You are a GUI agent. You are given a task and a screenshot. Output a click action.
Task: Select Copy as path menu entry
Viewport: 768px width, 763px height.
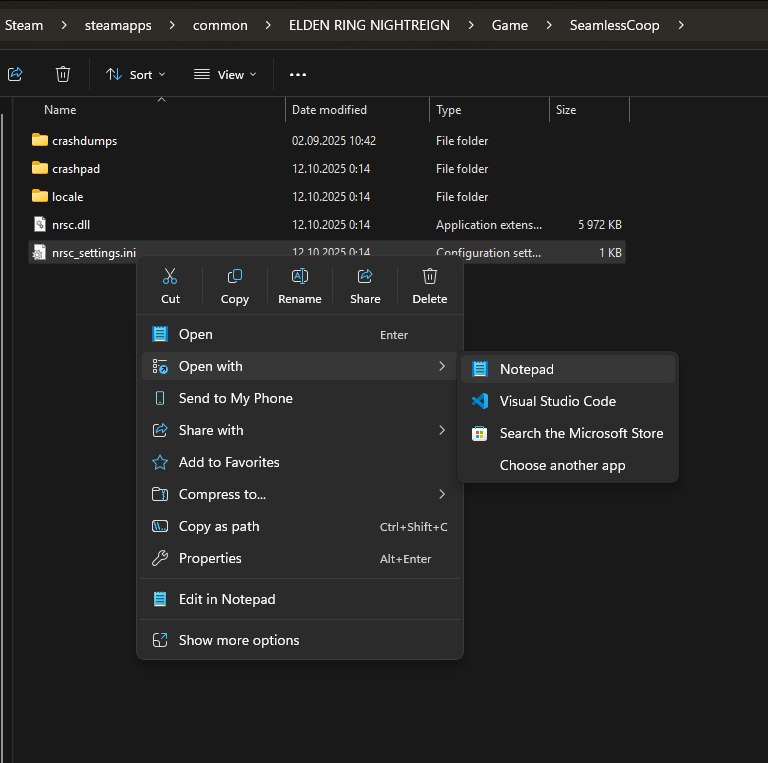[219, 526]
